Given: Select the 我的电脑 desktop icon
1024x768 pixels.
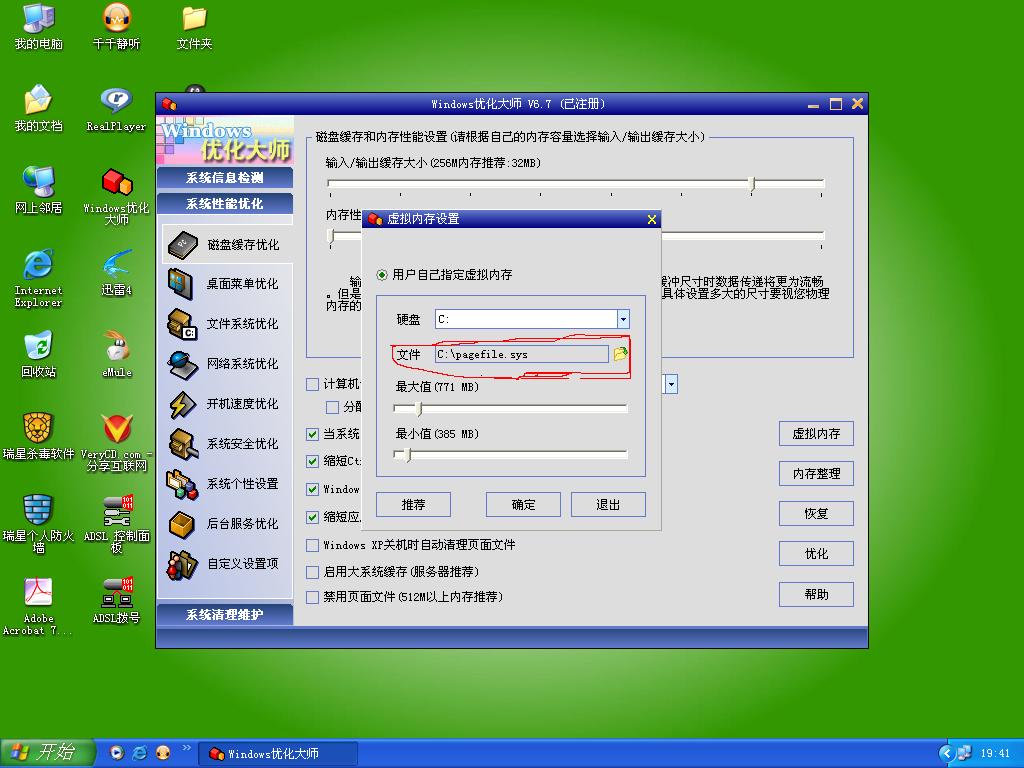Looking at the screenshot, I should coord(39,27).
